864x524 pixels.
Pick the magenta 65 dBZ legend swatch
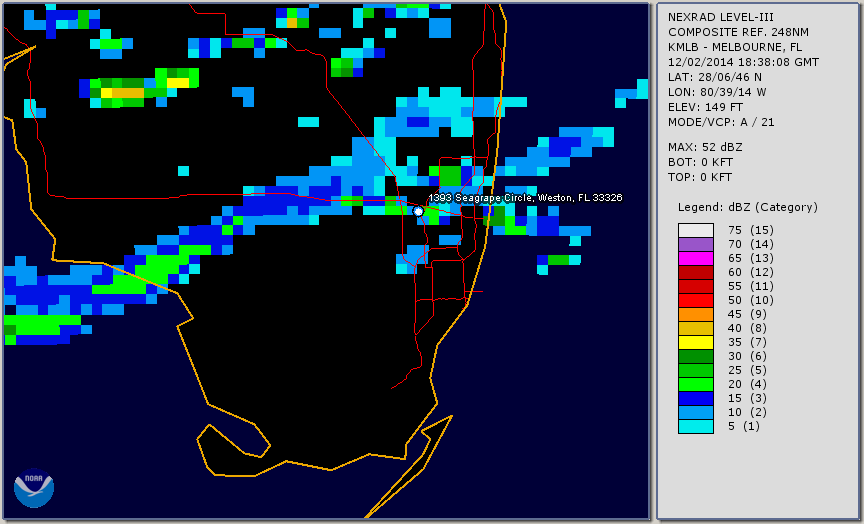(696, 258)
